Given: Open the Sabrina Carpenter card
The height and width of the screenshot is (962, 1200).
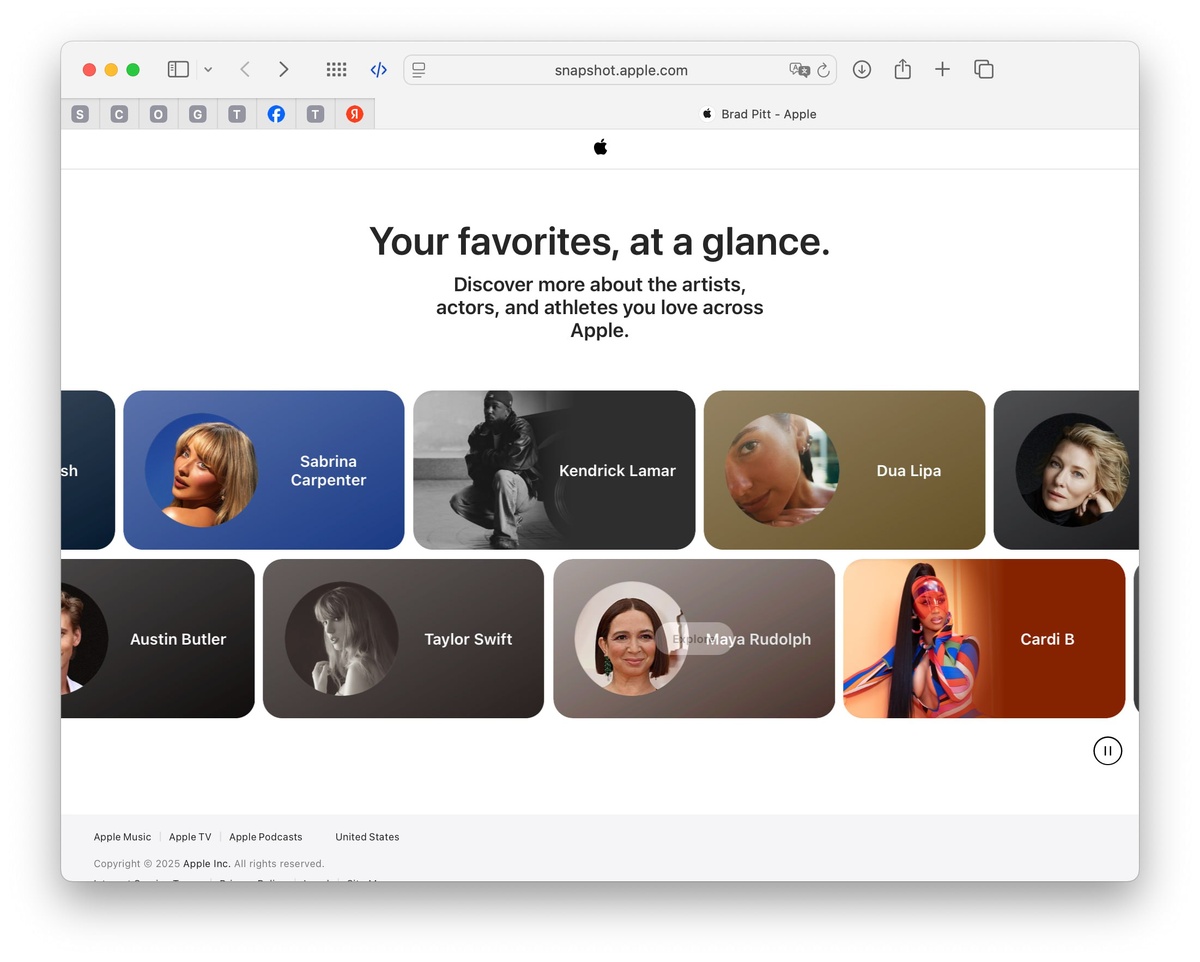Looking at the screenshot, I should click(x=264, y=470).
